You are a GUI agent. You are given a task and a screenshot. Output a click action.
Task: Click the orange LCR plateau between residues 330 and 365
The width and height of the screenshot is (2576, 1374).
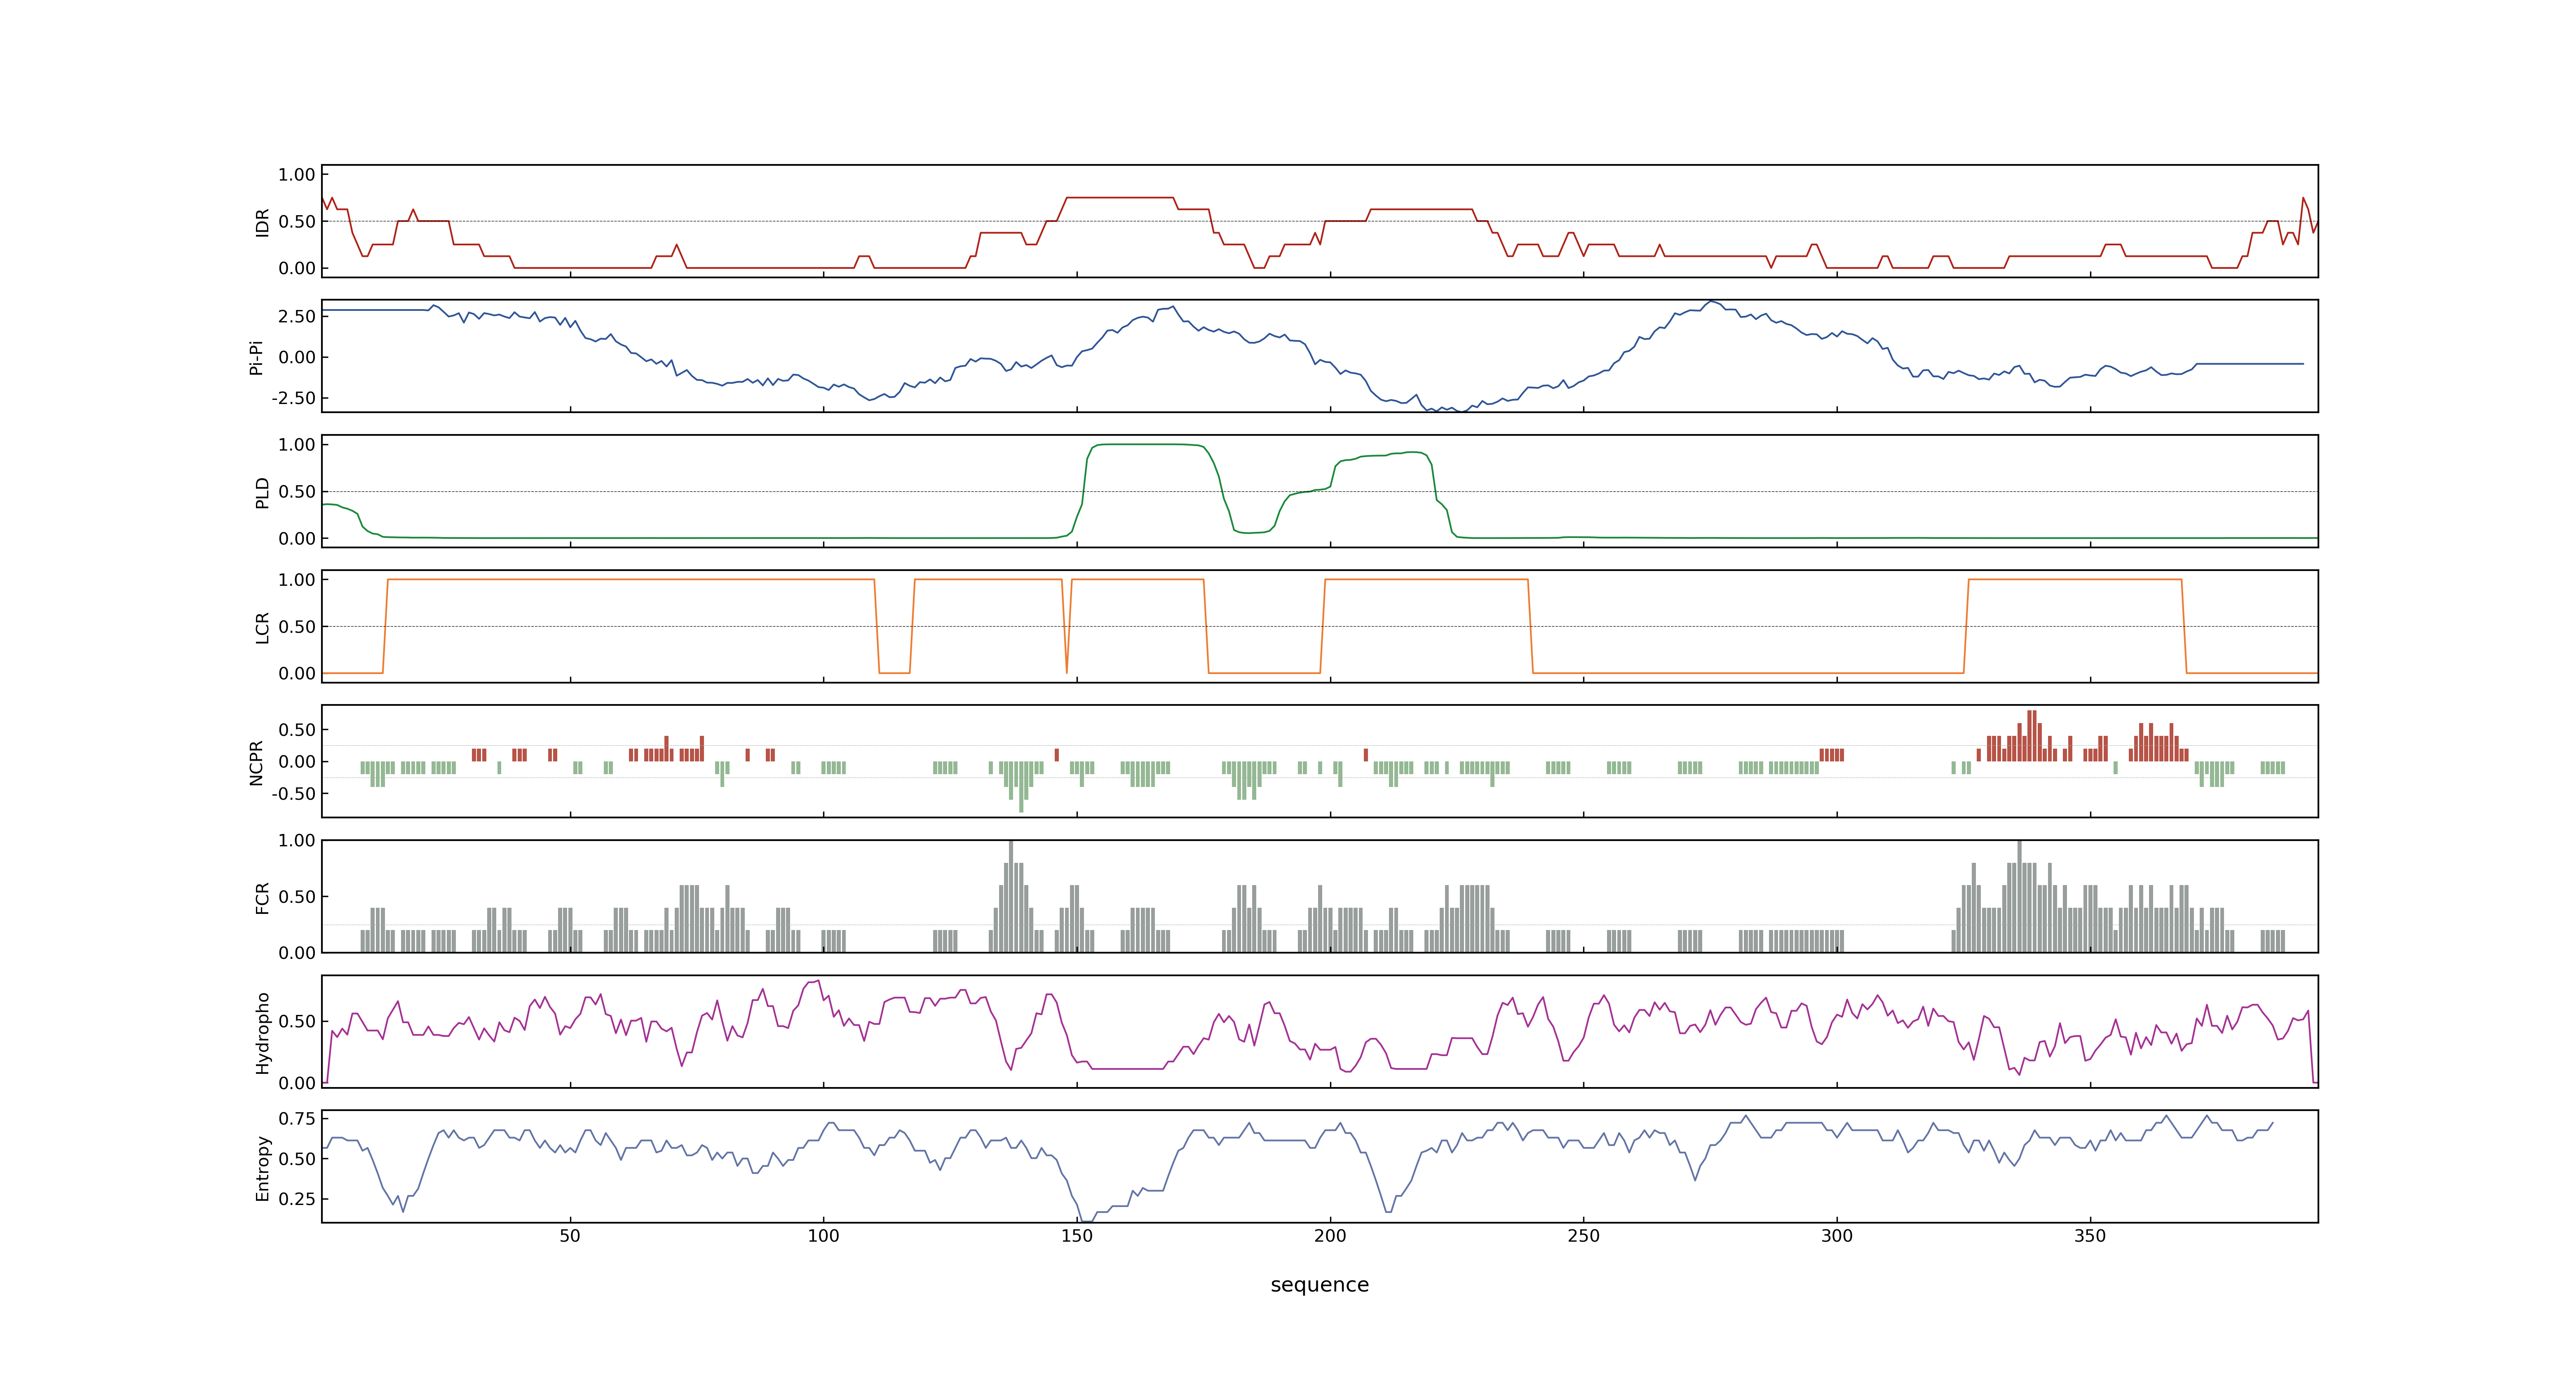click(x=2075, y=579)
